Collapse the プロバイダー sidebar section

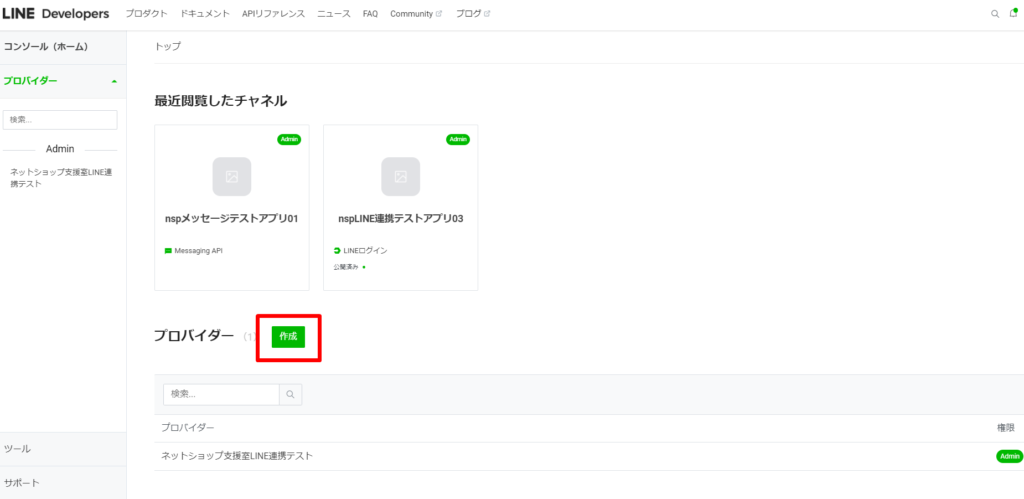(x=114, y=81)
